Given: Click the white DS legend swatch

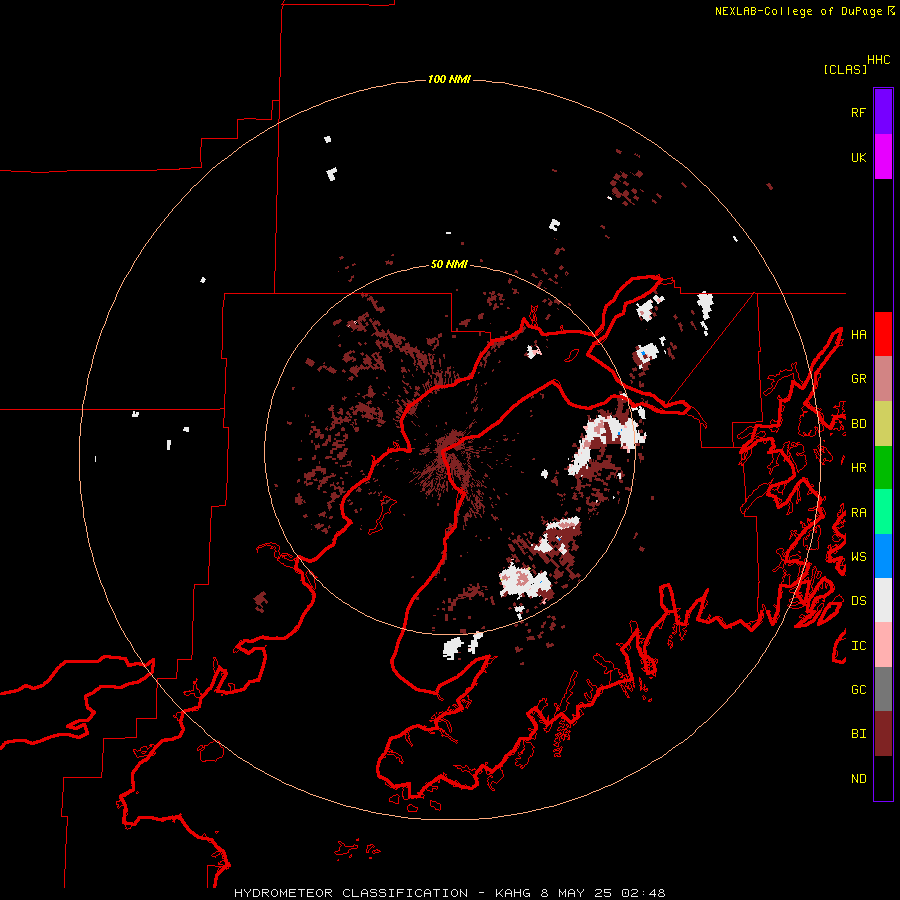Looking at the screenshot, I should [x=883, y=600].
